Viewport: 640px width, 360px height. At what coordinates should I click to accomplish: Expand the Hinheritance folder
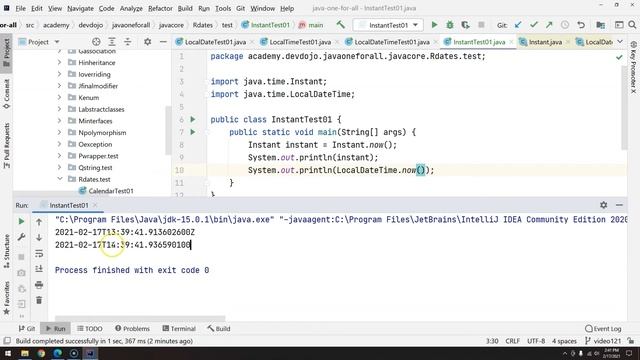(60, 62)
